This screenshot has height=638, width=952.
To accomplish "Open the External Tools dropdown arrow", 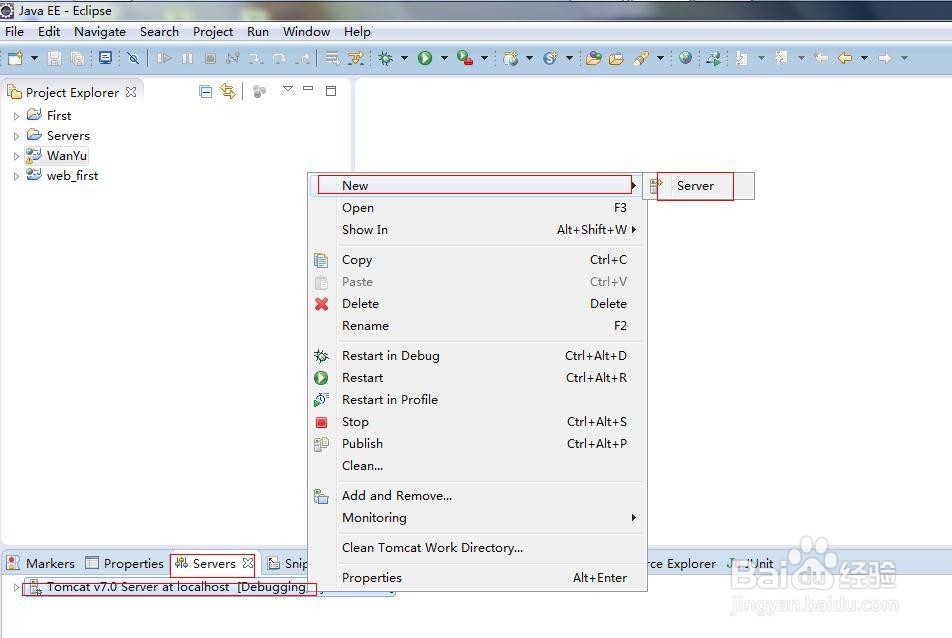I will (x=484, y=58).
